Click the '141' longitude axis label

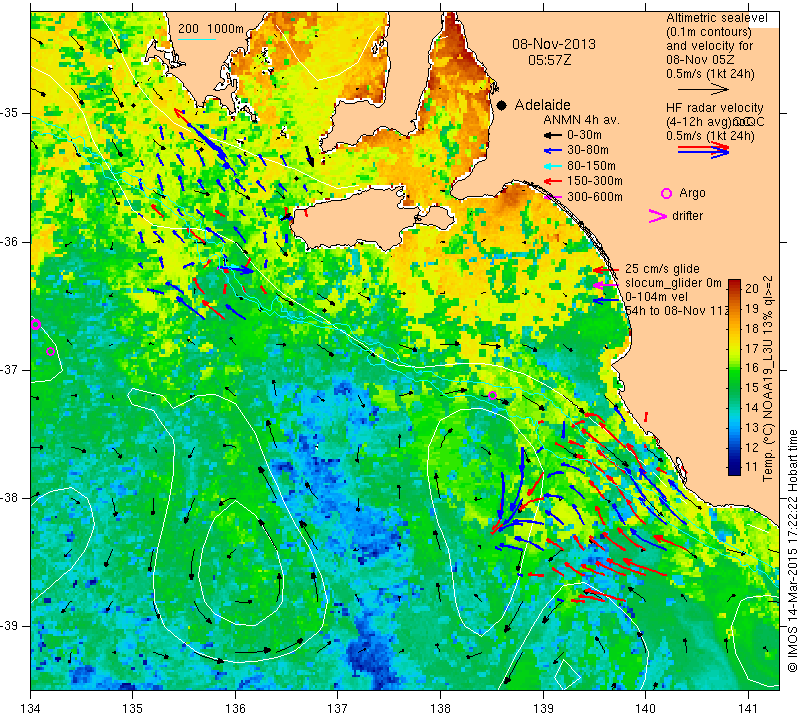coord(748,709)
